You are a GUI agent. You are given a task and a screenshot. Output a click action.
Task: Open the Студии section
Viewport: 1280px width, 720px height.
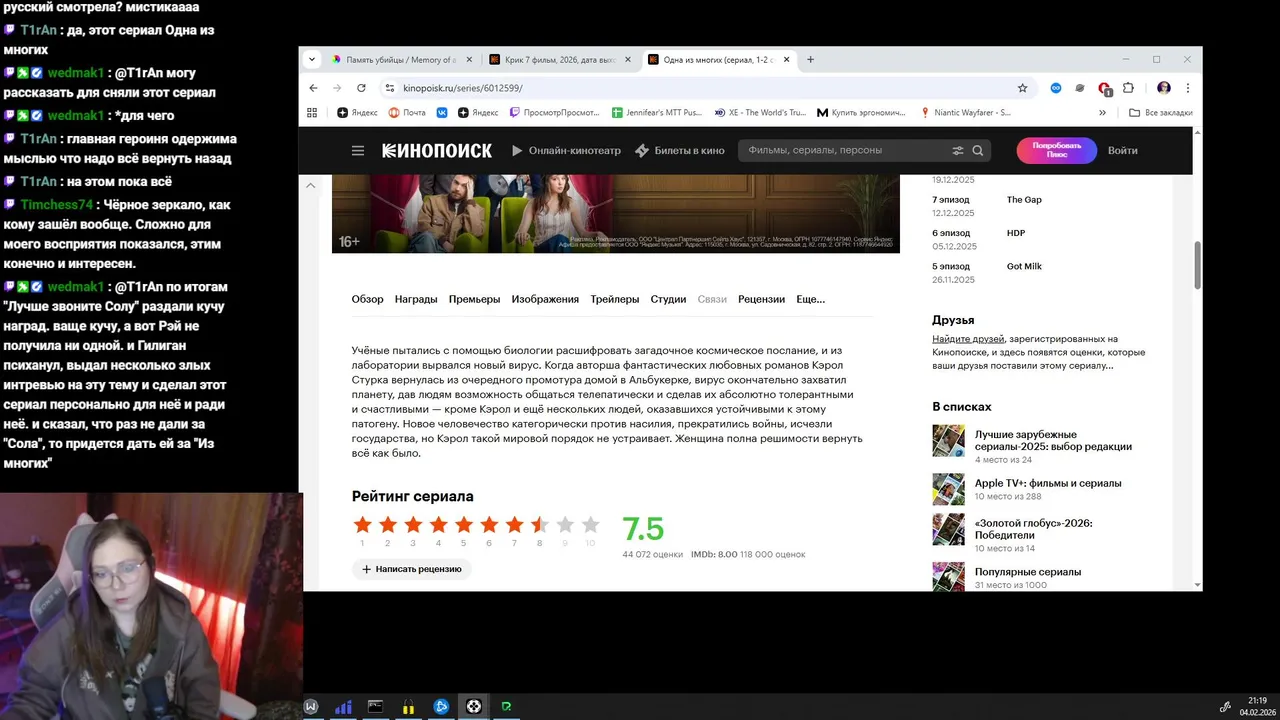[x=668, y=299]
